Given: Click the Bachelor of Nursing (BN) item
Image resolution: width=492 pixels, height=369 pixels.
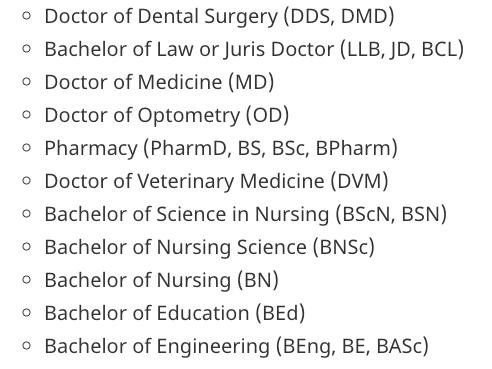Looking at the screenshot, I should (161, 280).
